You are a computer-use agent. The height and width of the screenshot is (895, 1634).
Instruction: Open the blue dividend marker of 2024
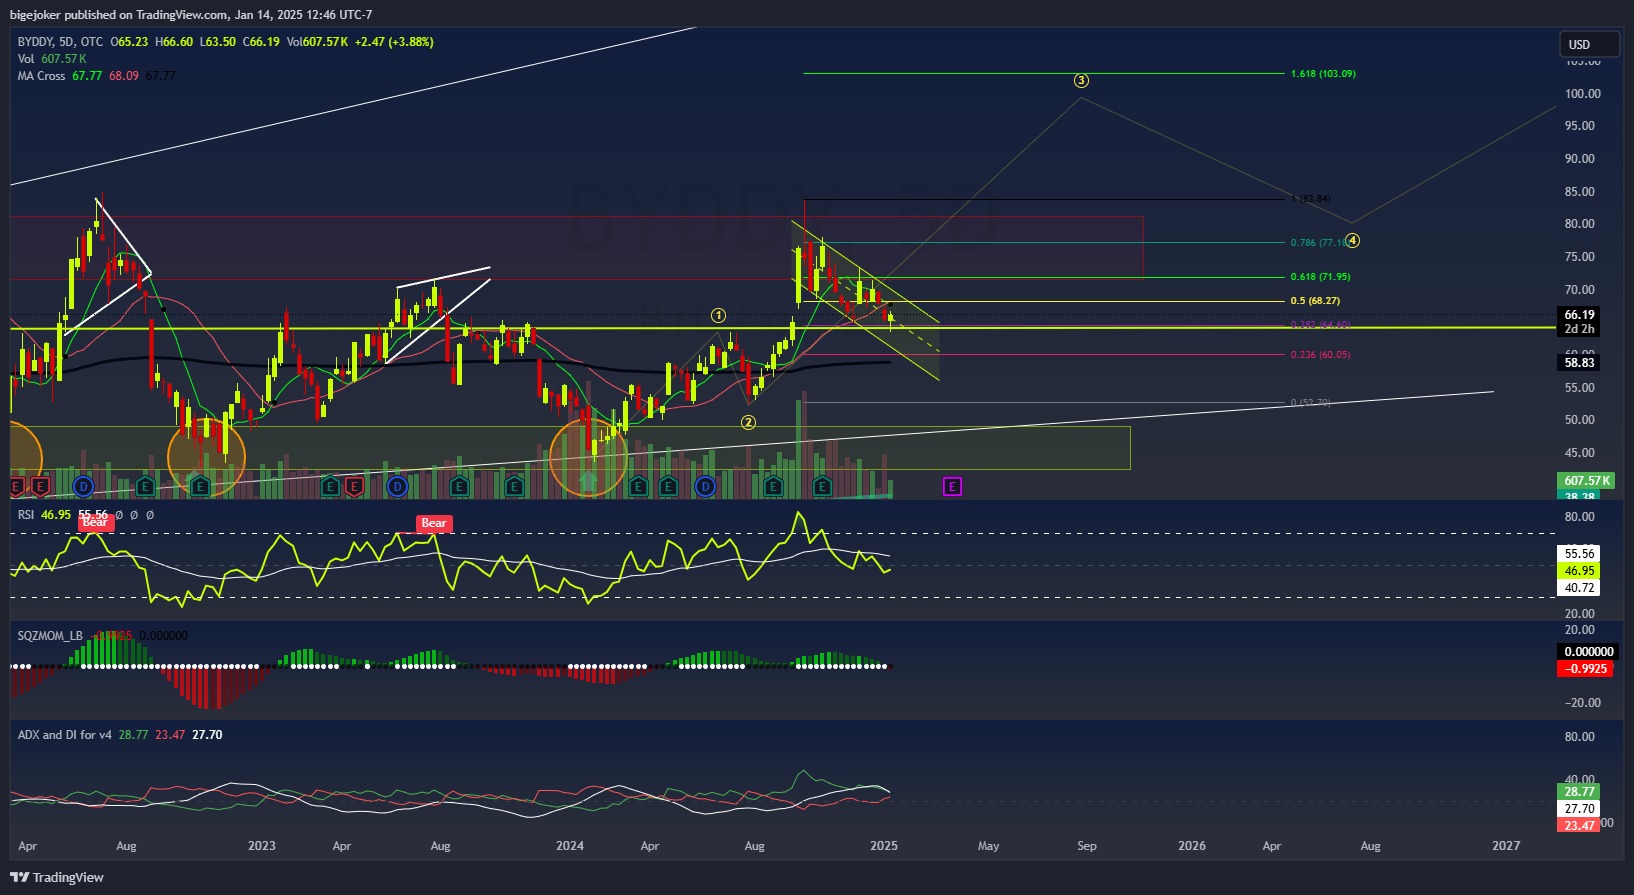[x=706, y=487]
